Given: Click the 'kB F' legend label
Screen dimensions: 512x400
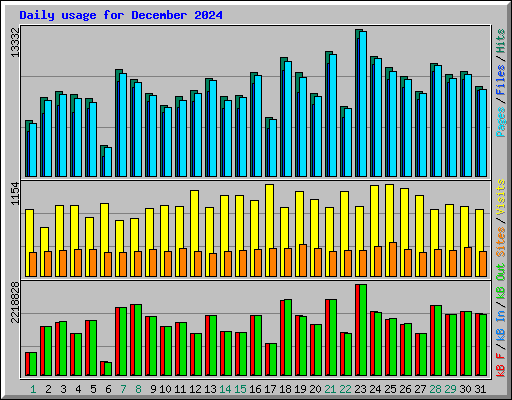Looking at the screenshot, I should pos(501,364).
